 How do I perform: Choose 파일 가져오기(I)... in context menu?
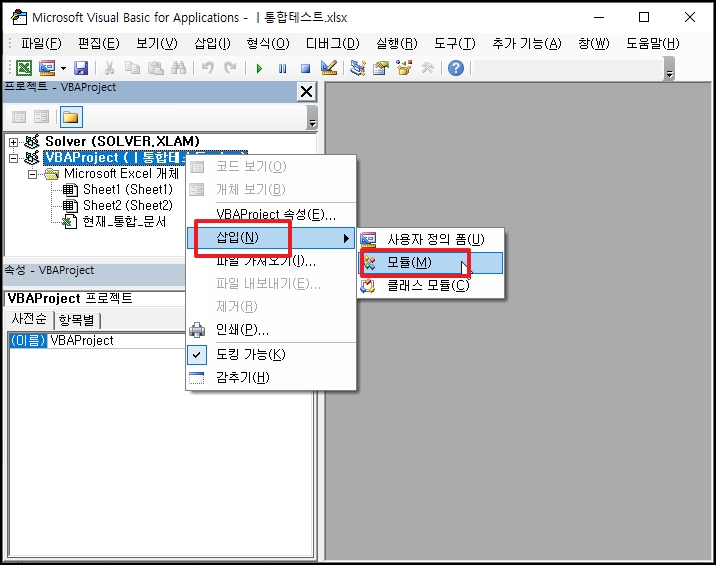pos(271,261)
